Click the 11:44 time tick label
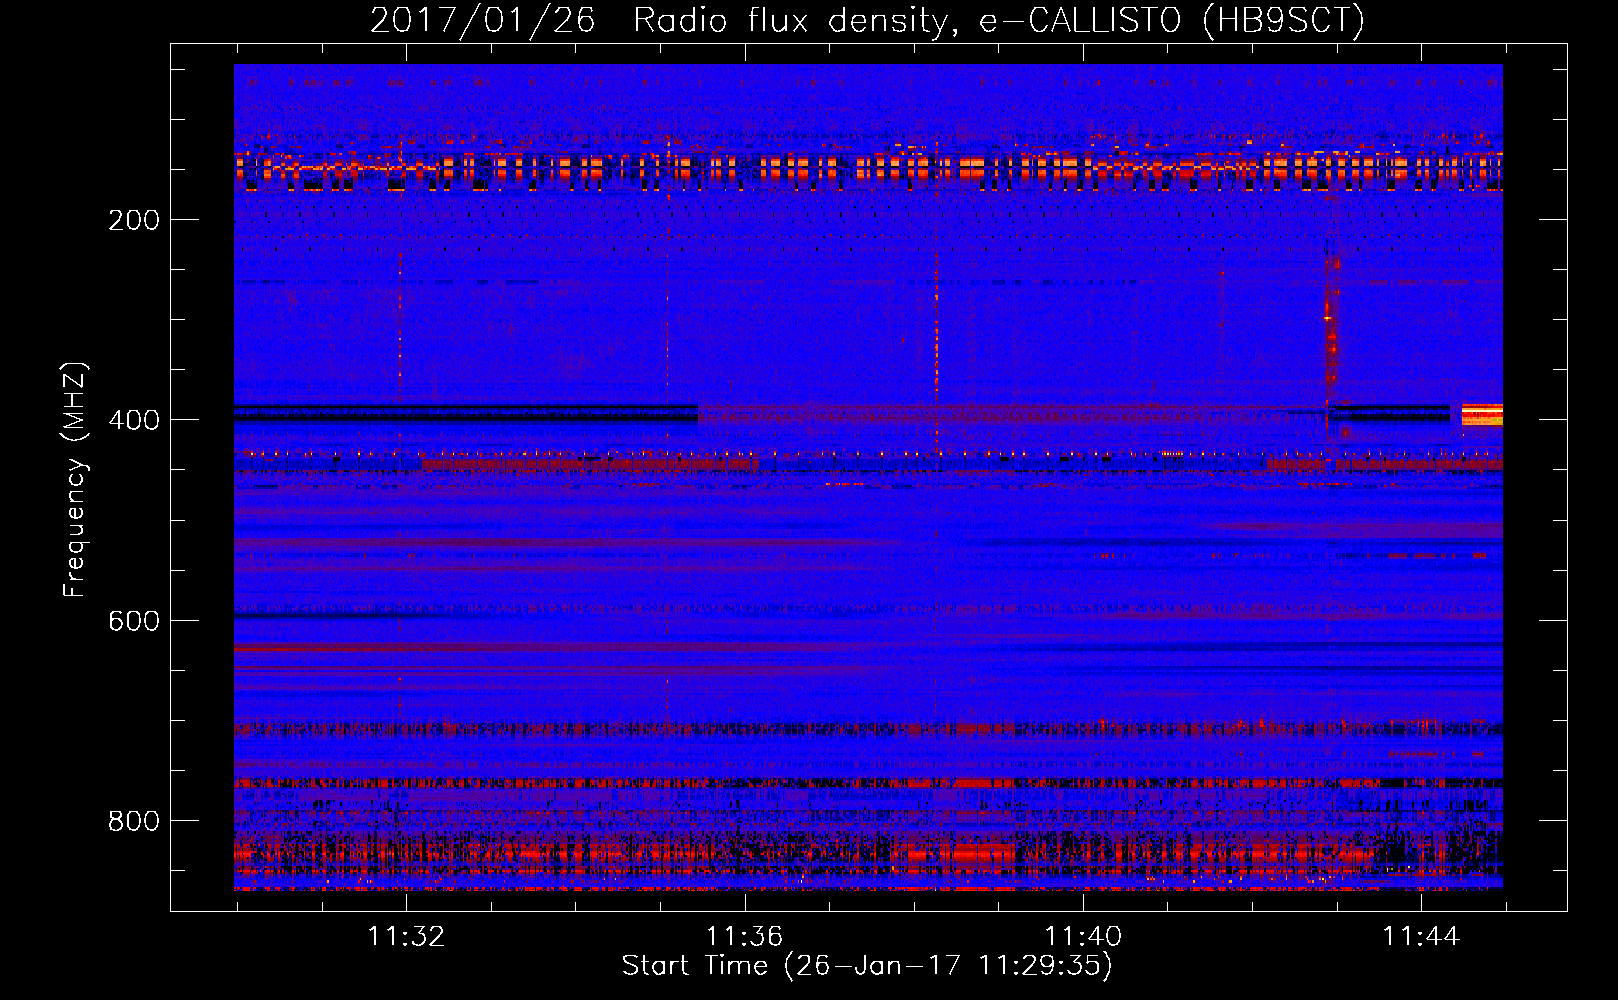This screenshot has width=1618, height=1000. pos(1421,937)
